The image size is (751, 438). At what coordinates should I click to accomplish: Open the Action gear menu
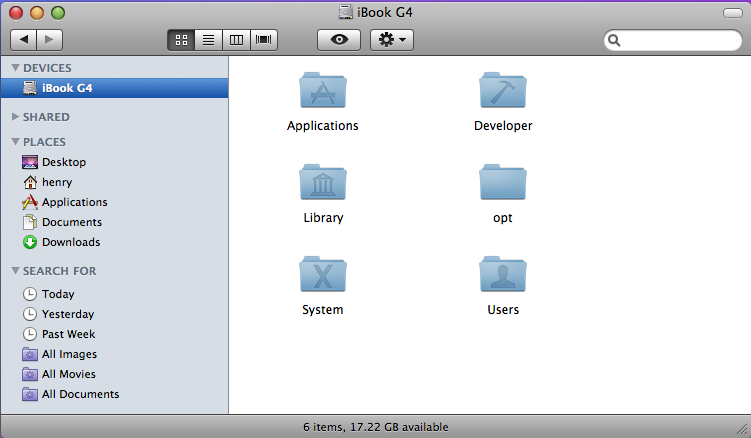click(392, 40)
